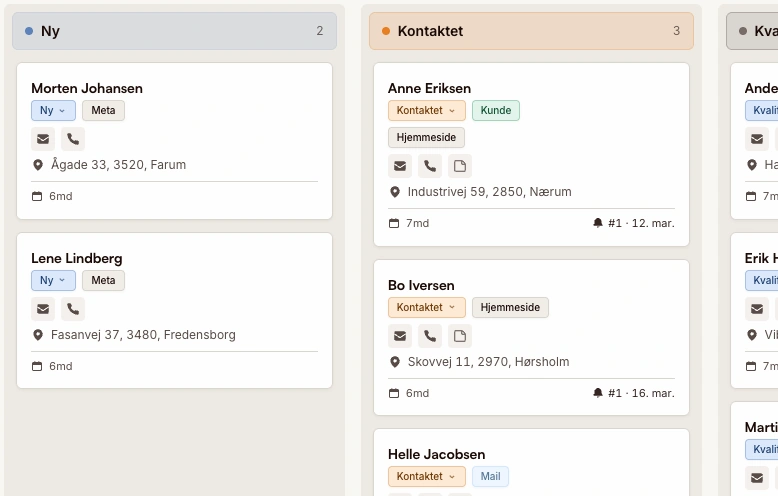Open Lene Lindberg's Ny status dropdown
This screenshot has width=778, height=496.
54,280
